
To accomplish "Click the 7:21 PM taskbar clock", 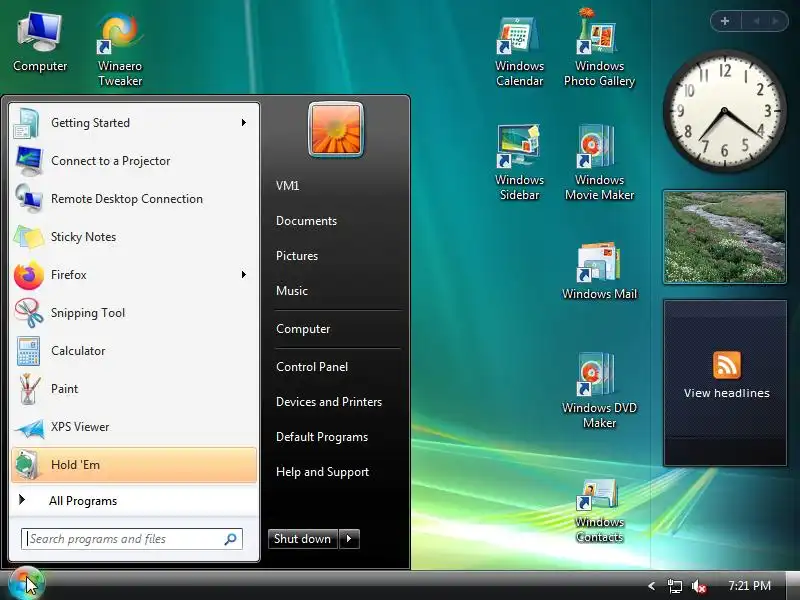I will 749,586.
